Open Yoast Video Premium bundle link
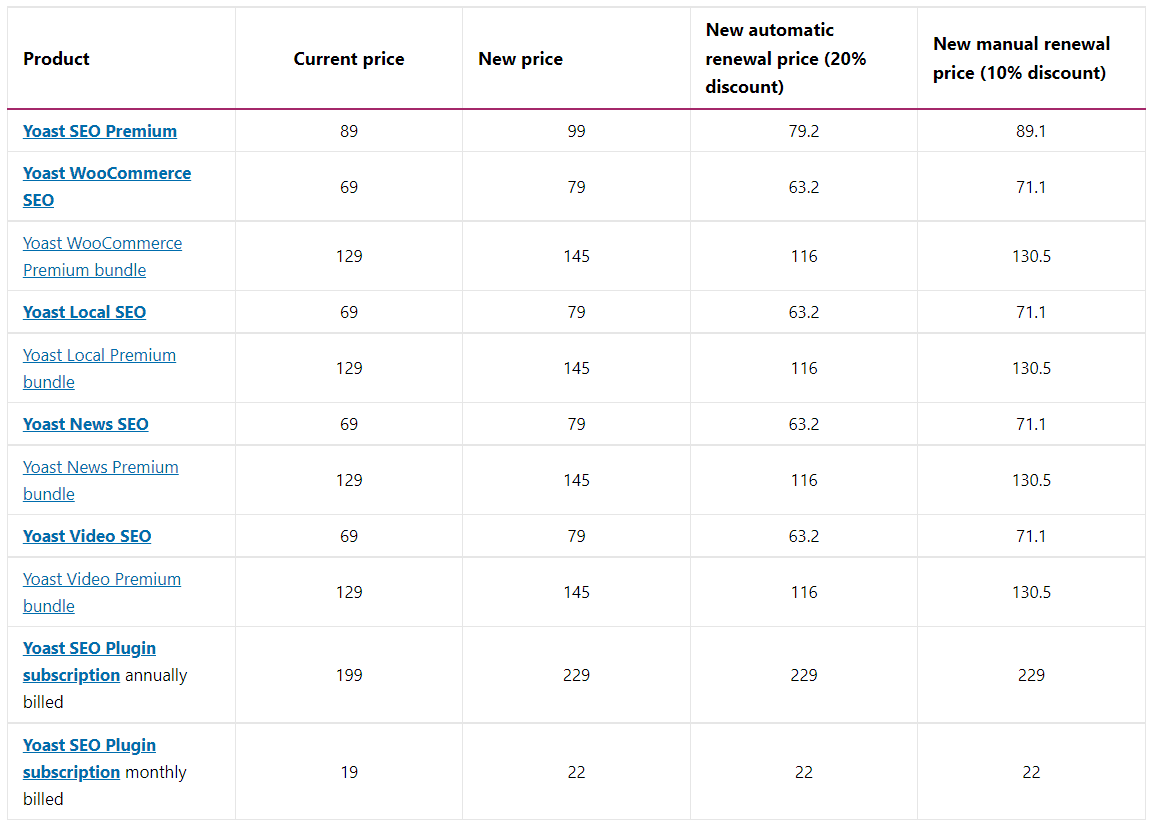This screenshot has height=826, width=1149. tap(102, 580)
